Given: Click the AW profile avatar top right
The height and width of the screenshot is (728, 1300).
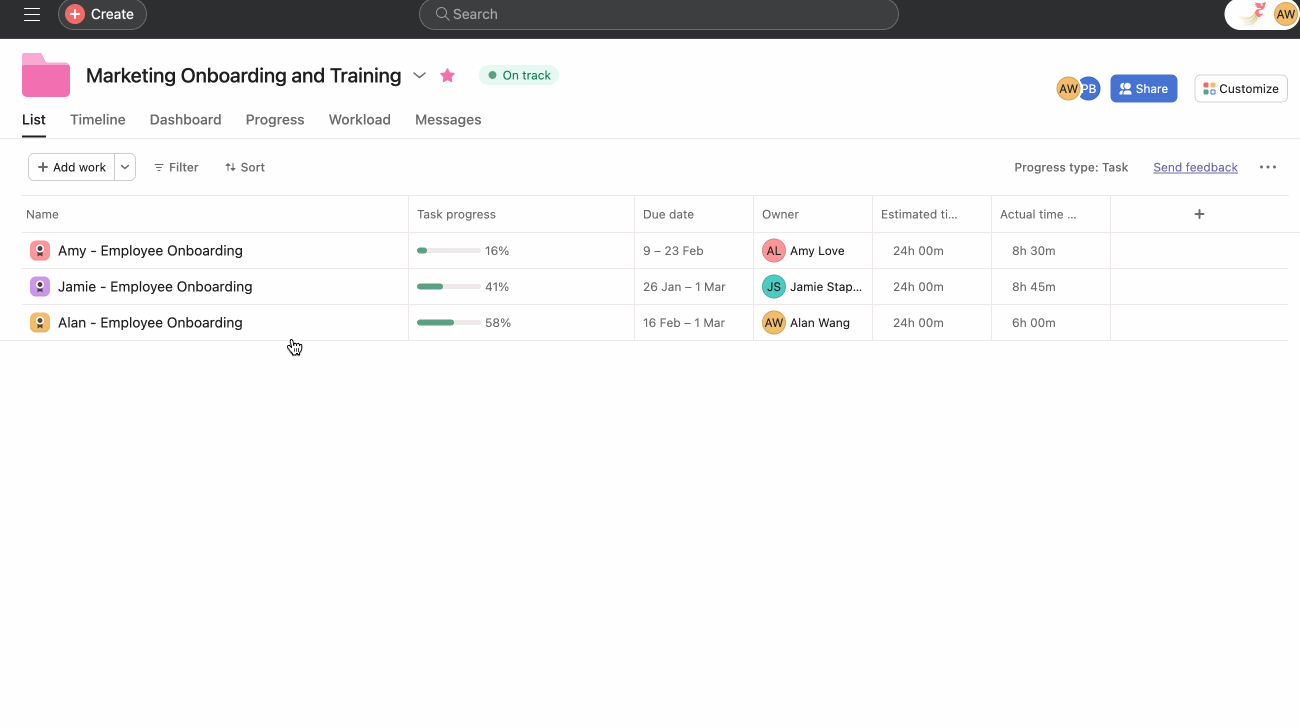Looking at the screenshot, I should tap(1284, 14).
